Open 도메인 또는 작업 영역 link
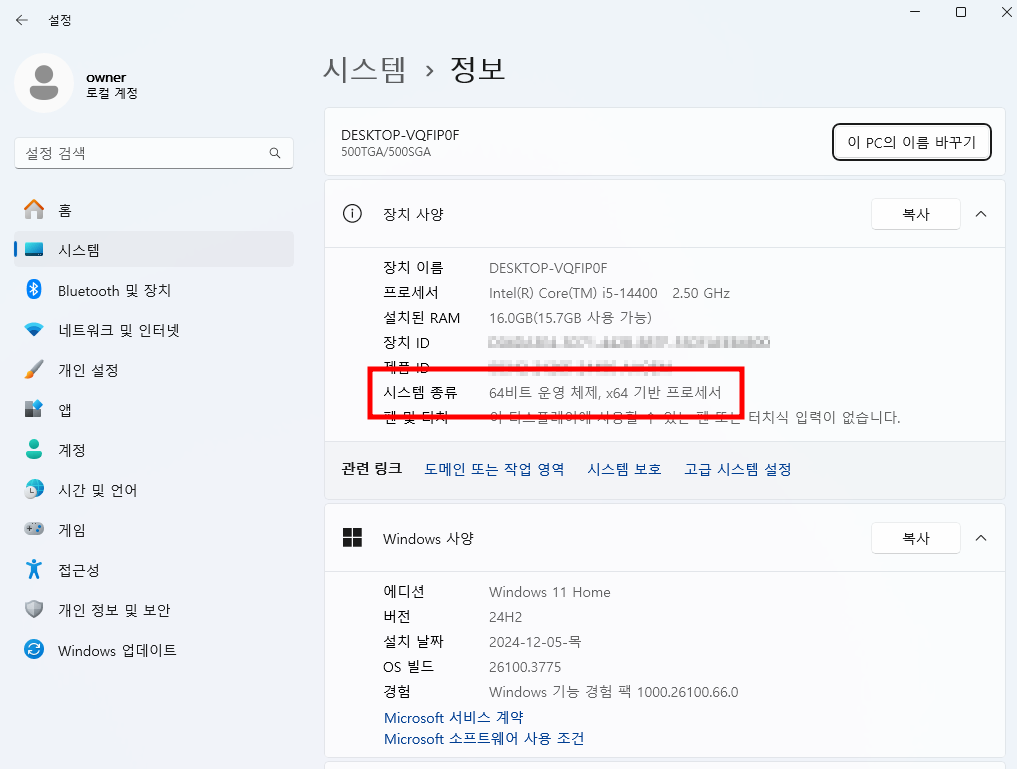1017x769 pixels. click(x=494, y=469)
